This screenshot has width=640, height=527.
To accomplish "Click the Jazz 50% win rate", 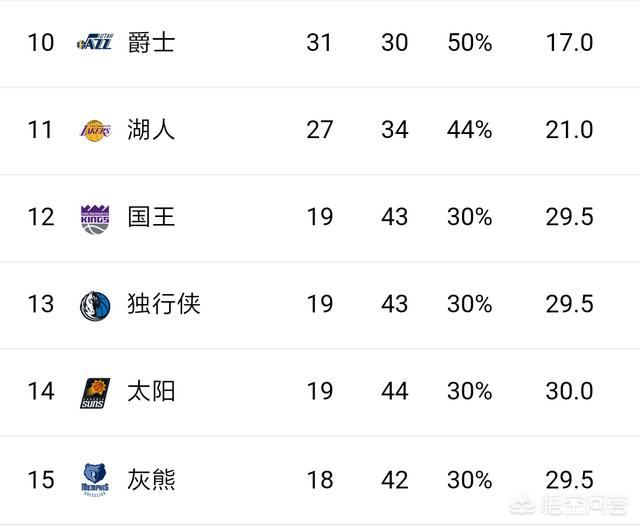I will coord(469,43).
